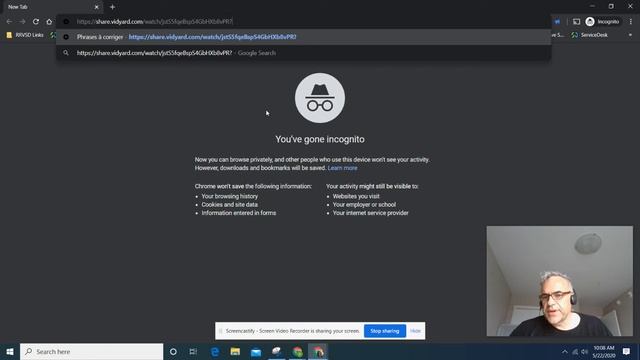Expand the bookmarks overflow chevron
The height and width of the screenshot is (360, 640).
click(x=630, y=35)
